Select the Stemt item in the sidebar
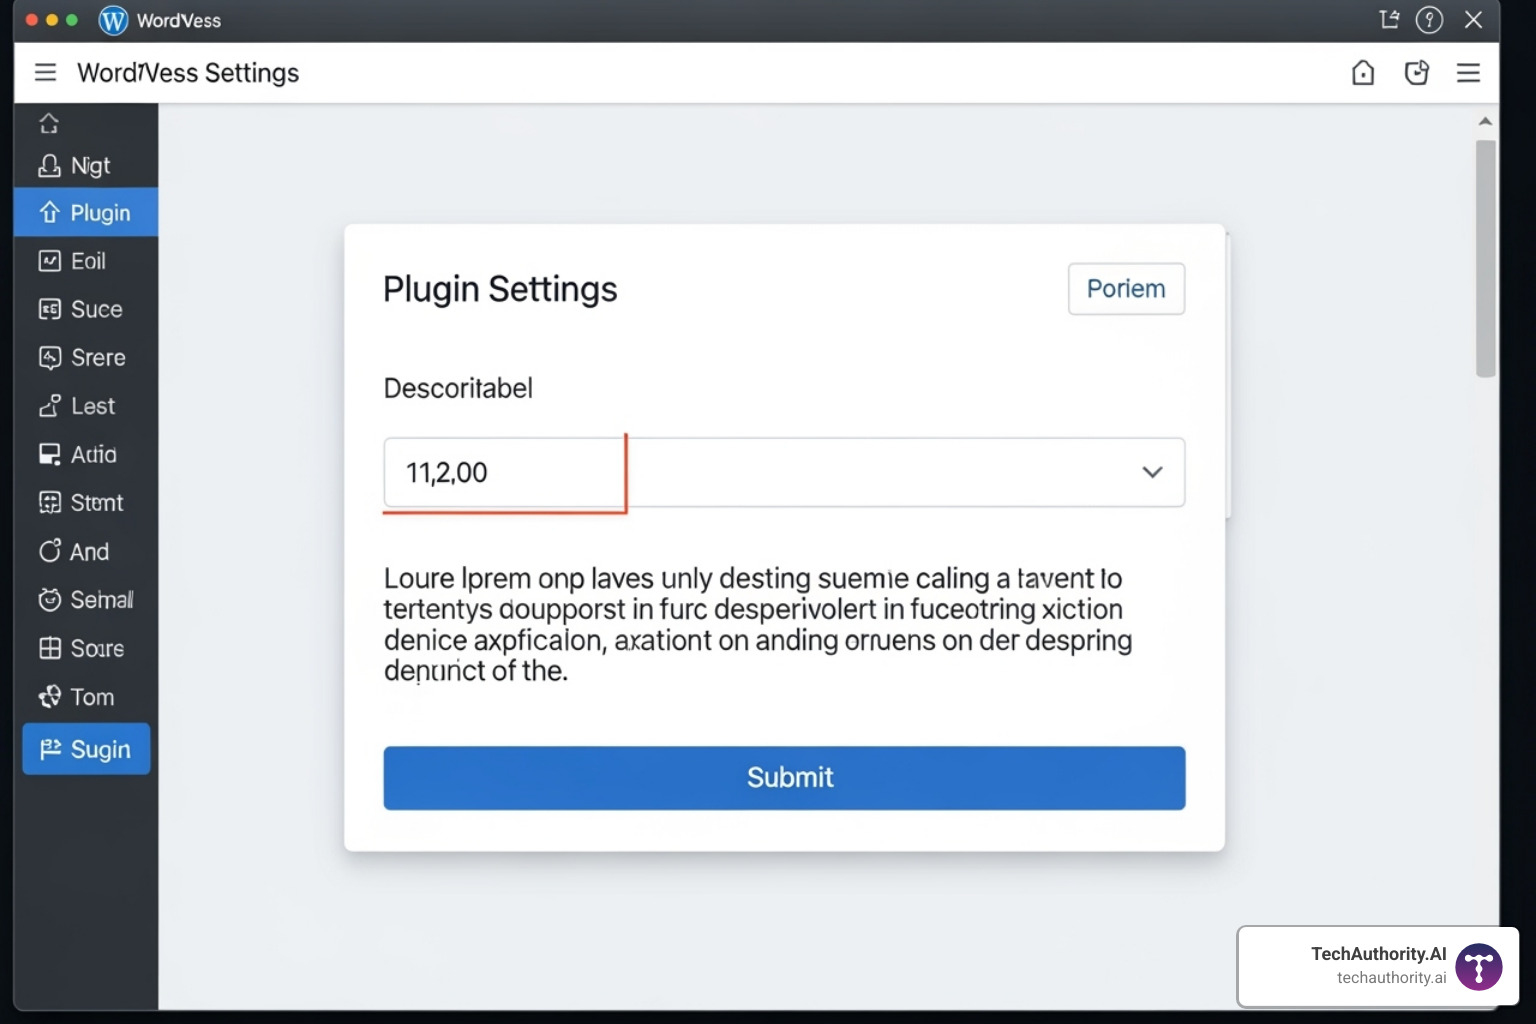The image size is (1536, 1024). [x=85, y=502]
